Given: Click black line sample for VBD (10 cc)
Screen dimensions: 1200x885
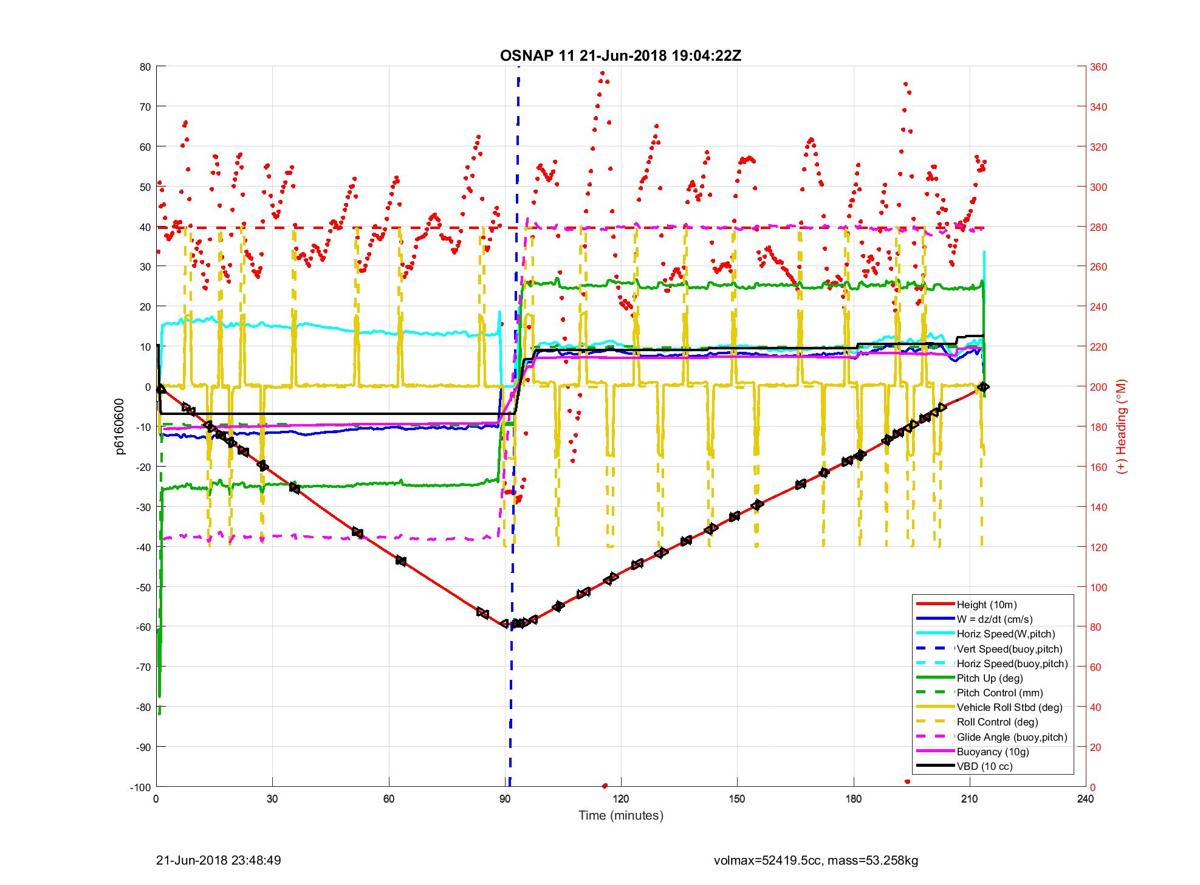Looking at the screenshot, I should (x=934, y=765).
